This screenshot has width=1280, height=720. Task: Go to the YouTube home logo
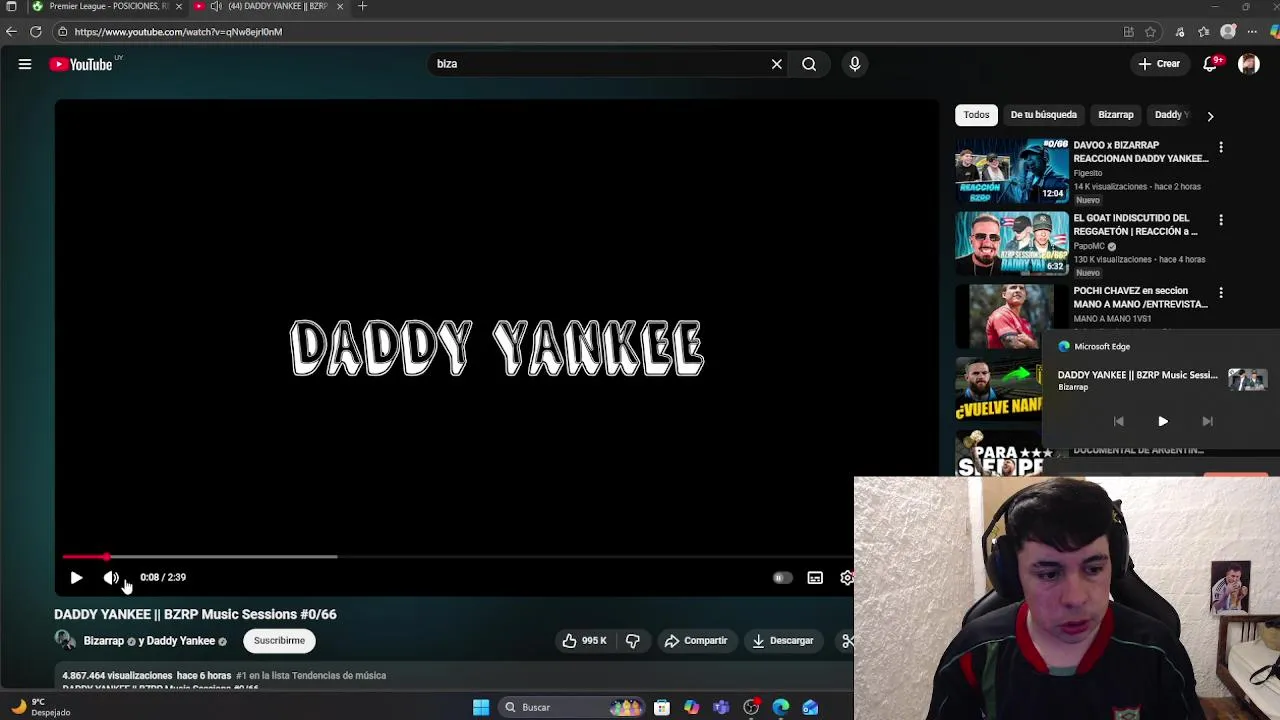point(82,64)
